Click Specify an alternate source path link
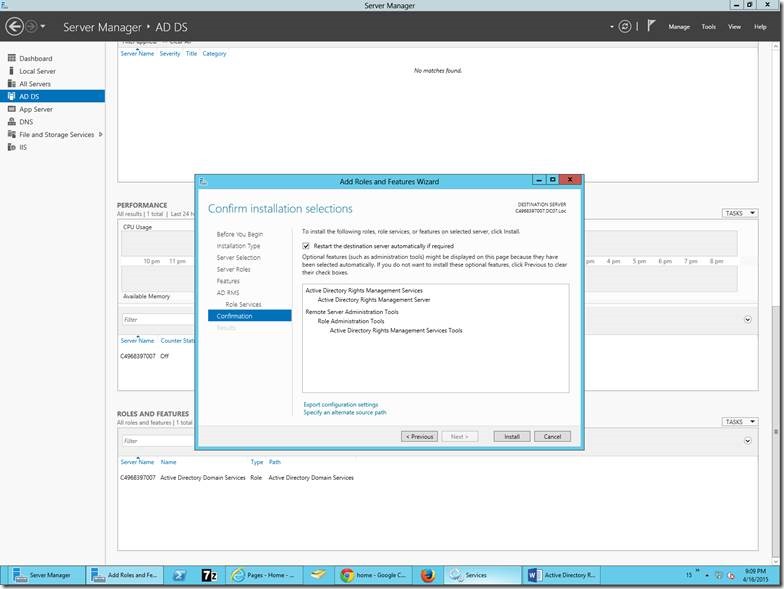The image size is (784, 589). tap(344, 412)
